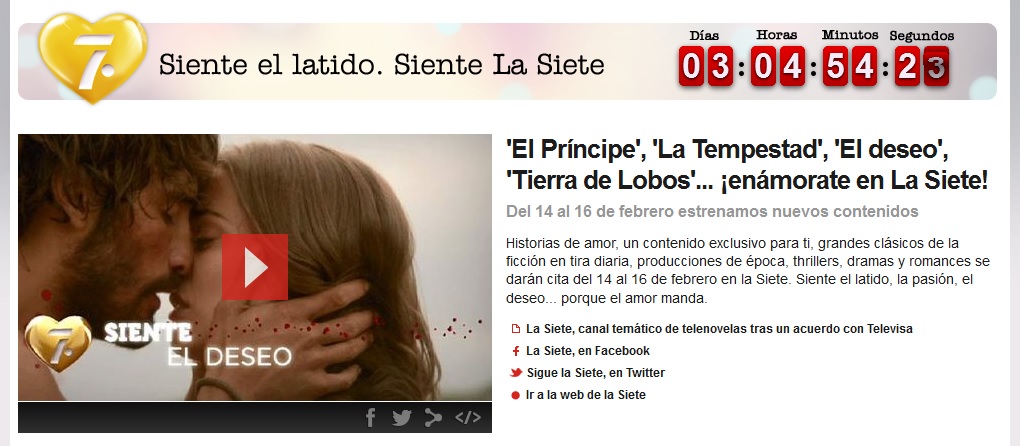
Task: Click the red dot beside 'Ir a la web'
Action: coord(516,395)
